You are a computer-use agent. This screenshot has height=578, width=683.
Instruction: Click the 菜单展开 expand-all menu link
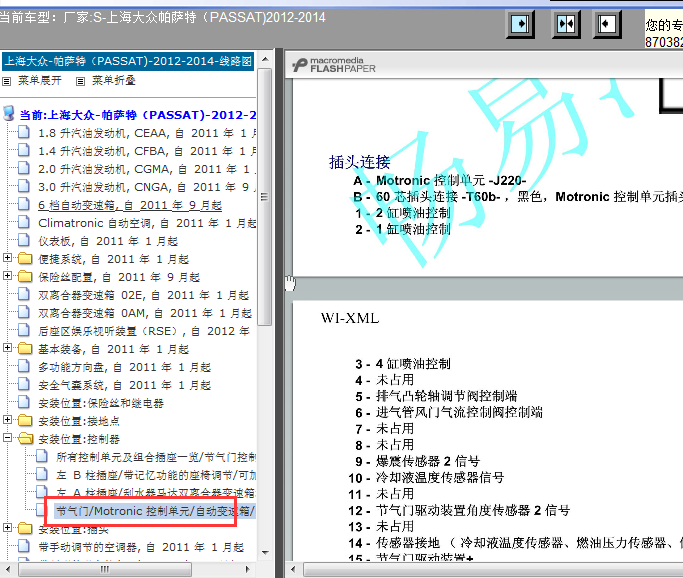pos(40,81)
